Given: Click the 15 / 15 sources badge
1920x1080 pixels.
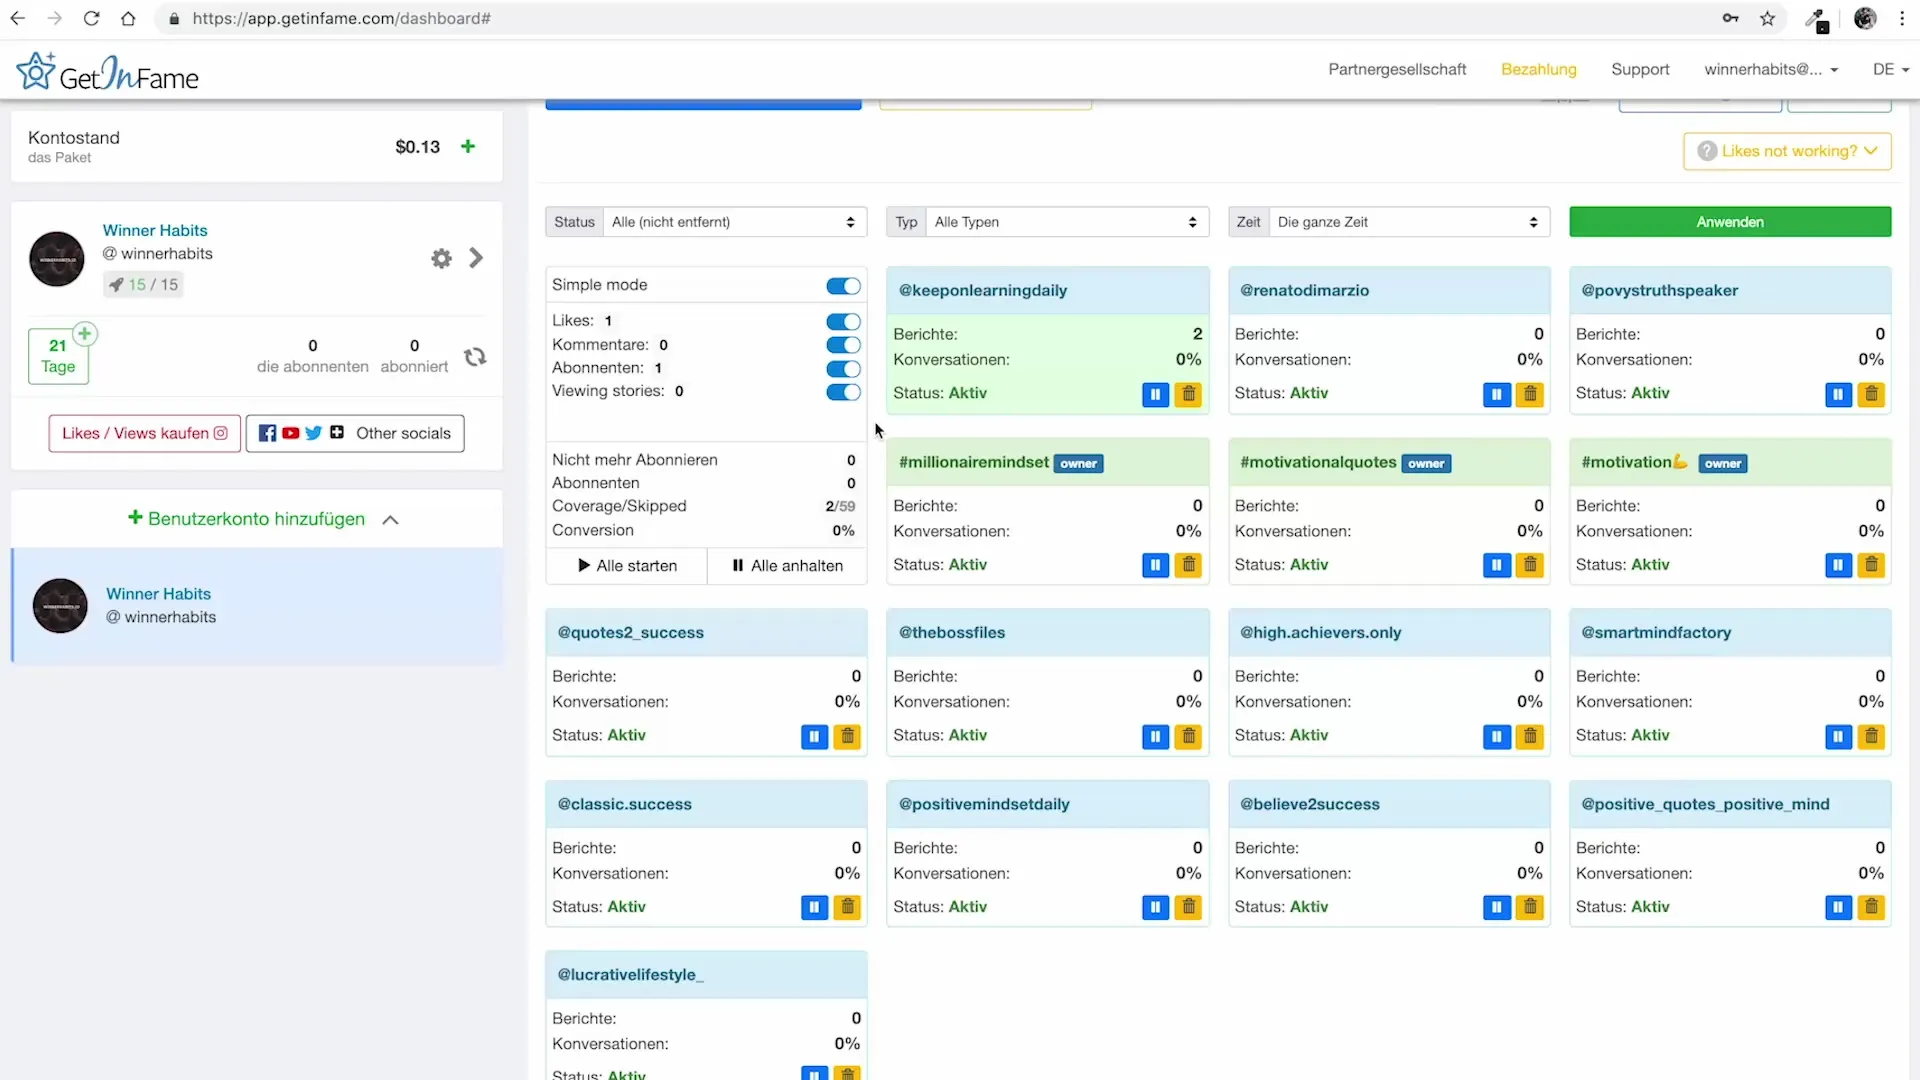Looking at the screenshot, I should (x=143, y=285).
